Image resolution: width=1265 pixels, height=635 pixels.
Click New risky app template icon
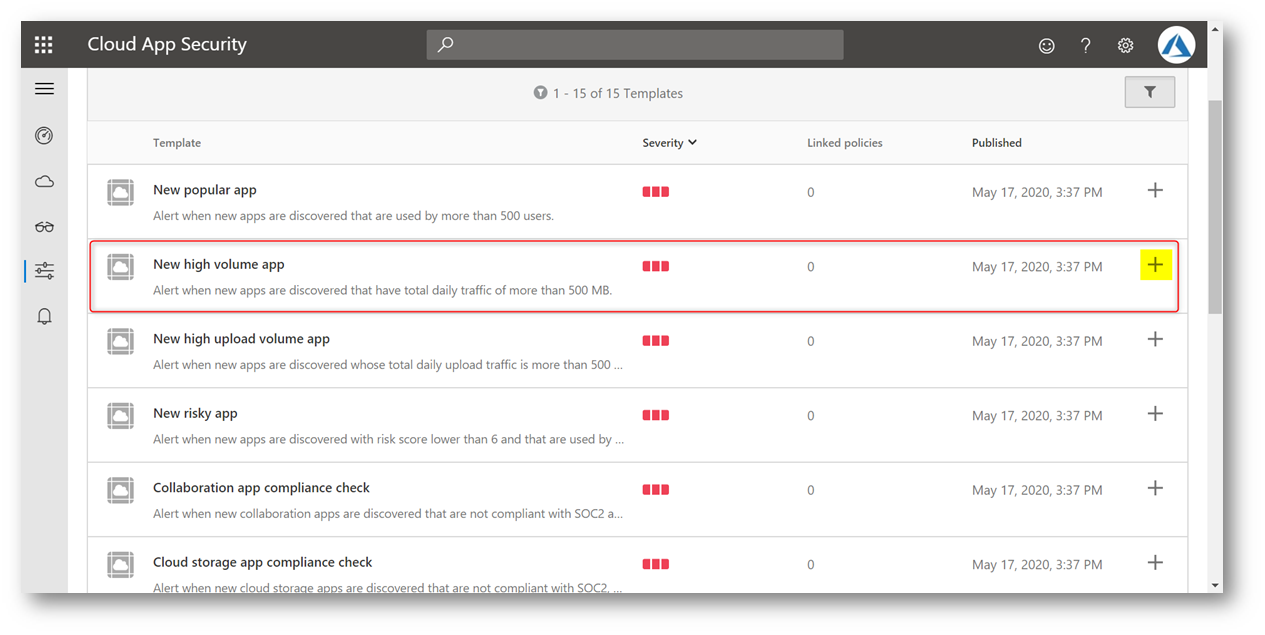coord(121,416)
